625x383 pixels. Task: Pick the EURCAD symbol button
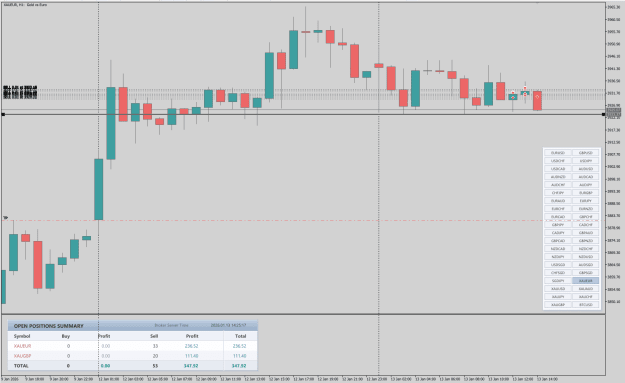558,216
